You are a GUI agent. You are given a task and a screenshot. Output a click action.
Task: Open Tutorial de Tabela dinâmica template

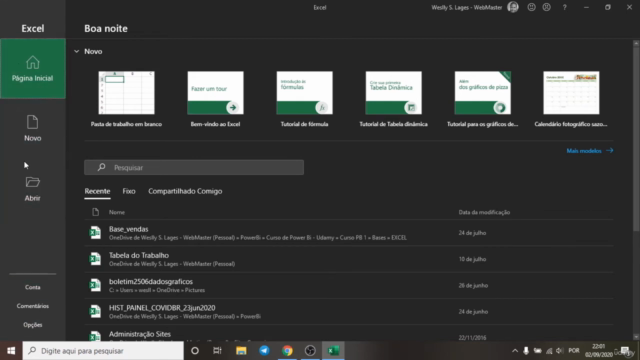[x=393, y=99]
